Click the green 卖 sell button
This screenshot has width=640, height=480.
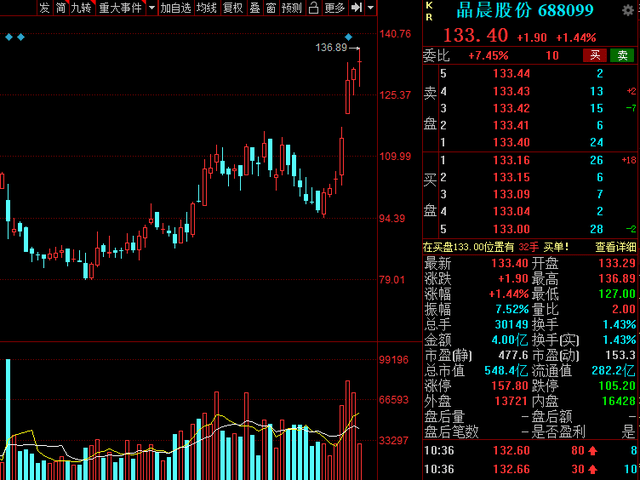(622, 55)
